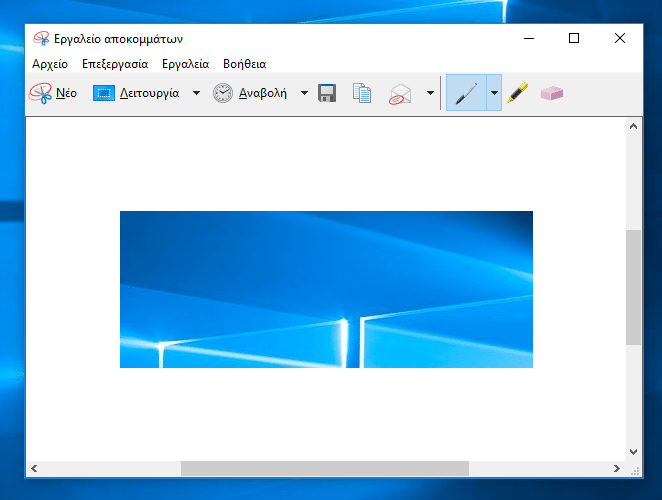The width and height of the screenshot is (662, 500).
Task: Open the Εργαλεία menu
Action: 185,64
